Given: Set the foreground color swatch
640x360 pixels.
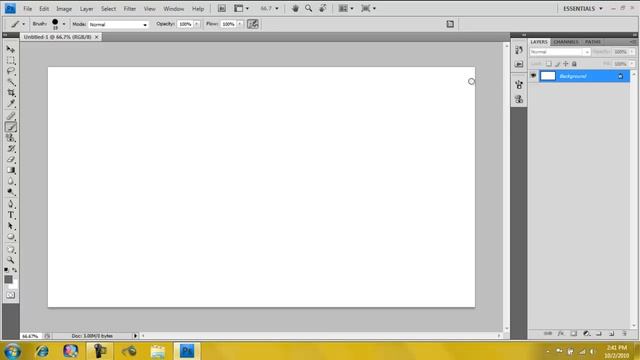Looking at the screenshot, I should pos(8,279).
